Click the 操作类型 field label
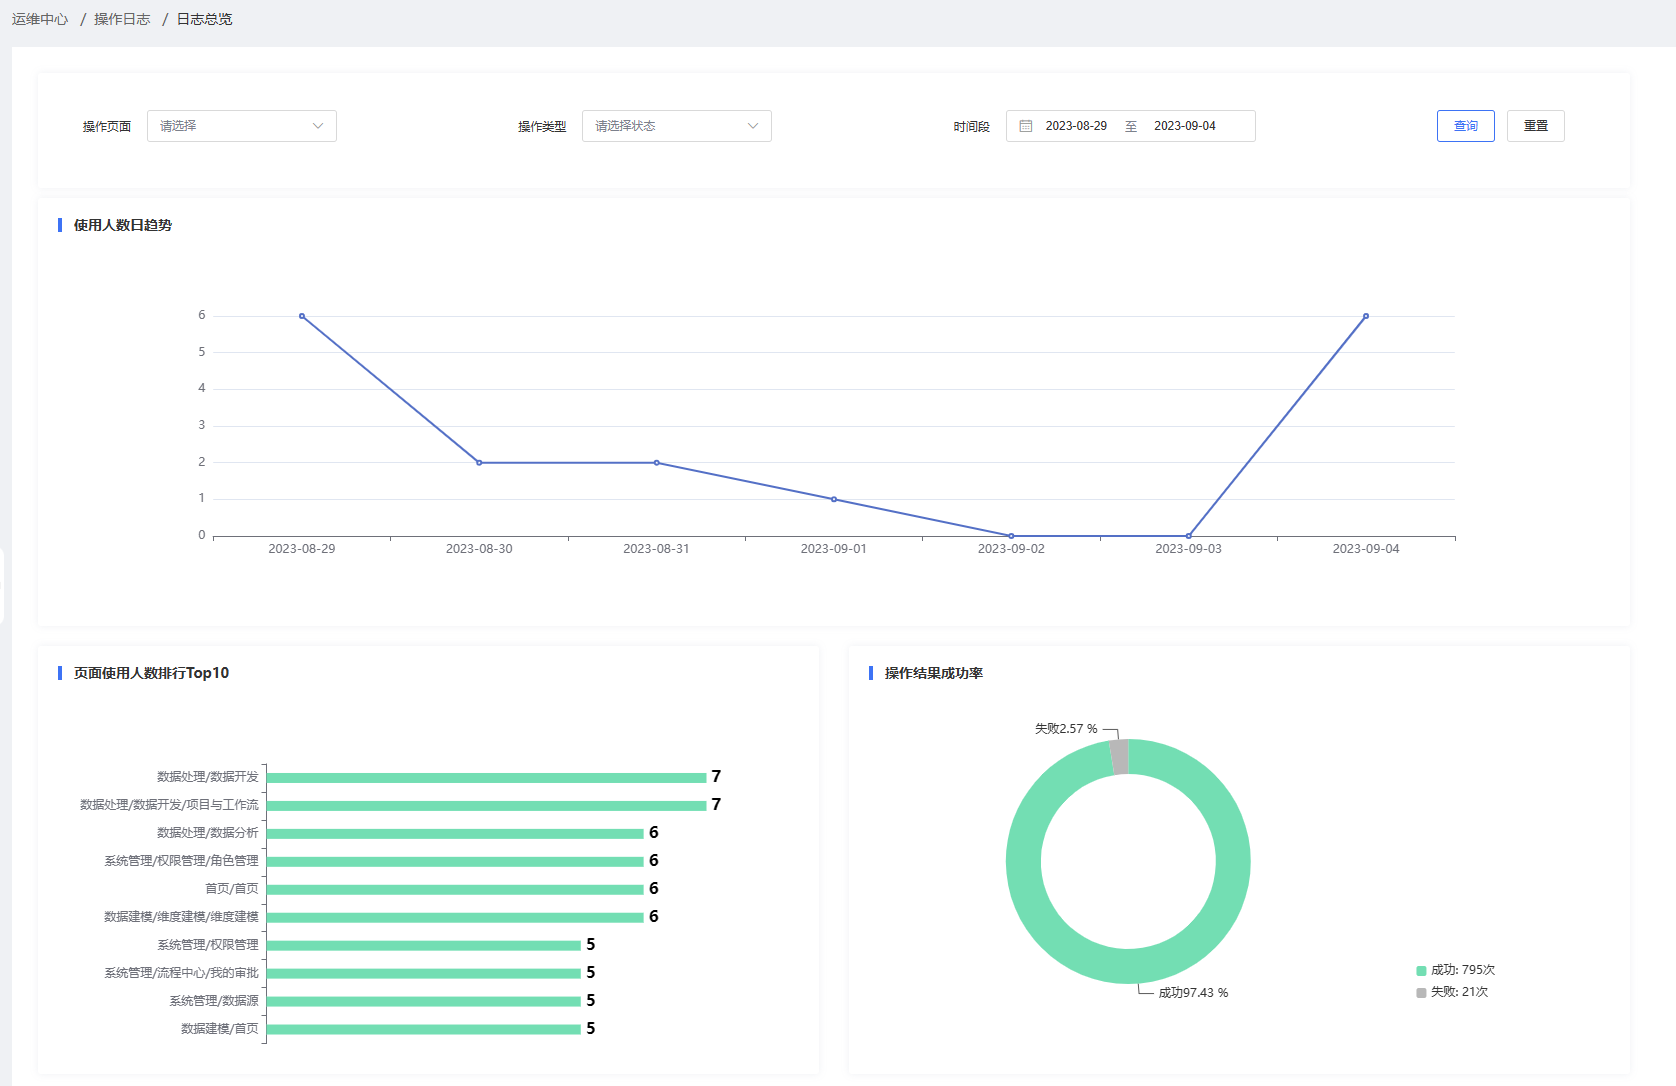The width and height of the screenshot is (1676, 1086). click(542, 127)
